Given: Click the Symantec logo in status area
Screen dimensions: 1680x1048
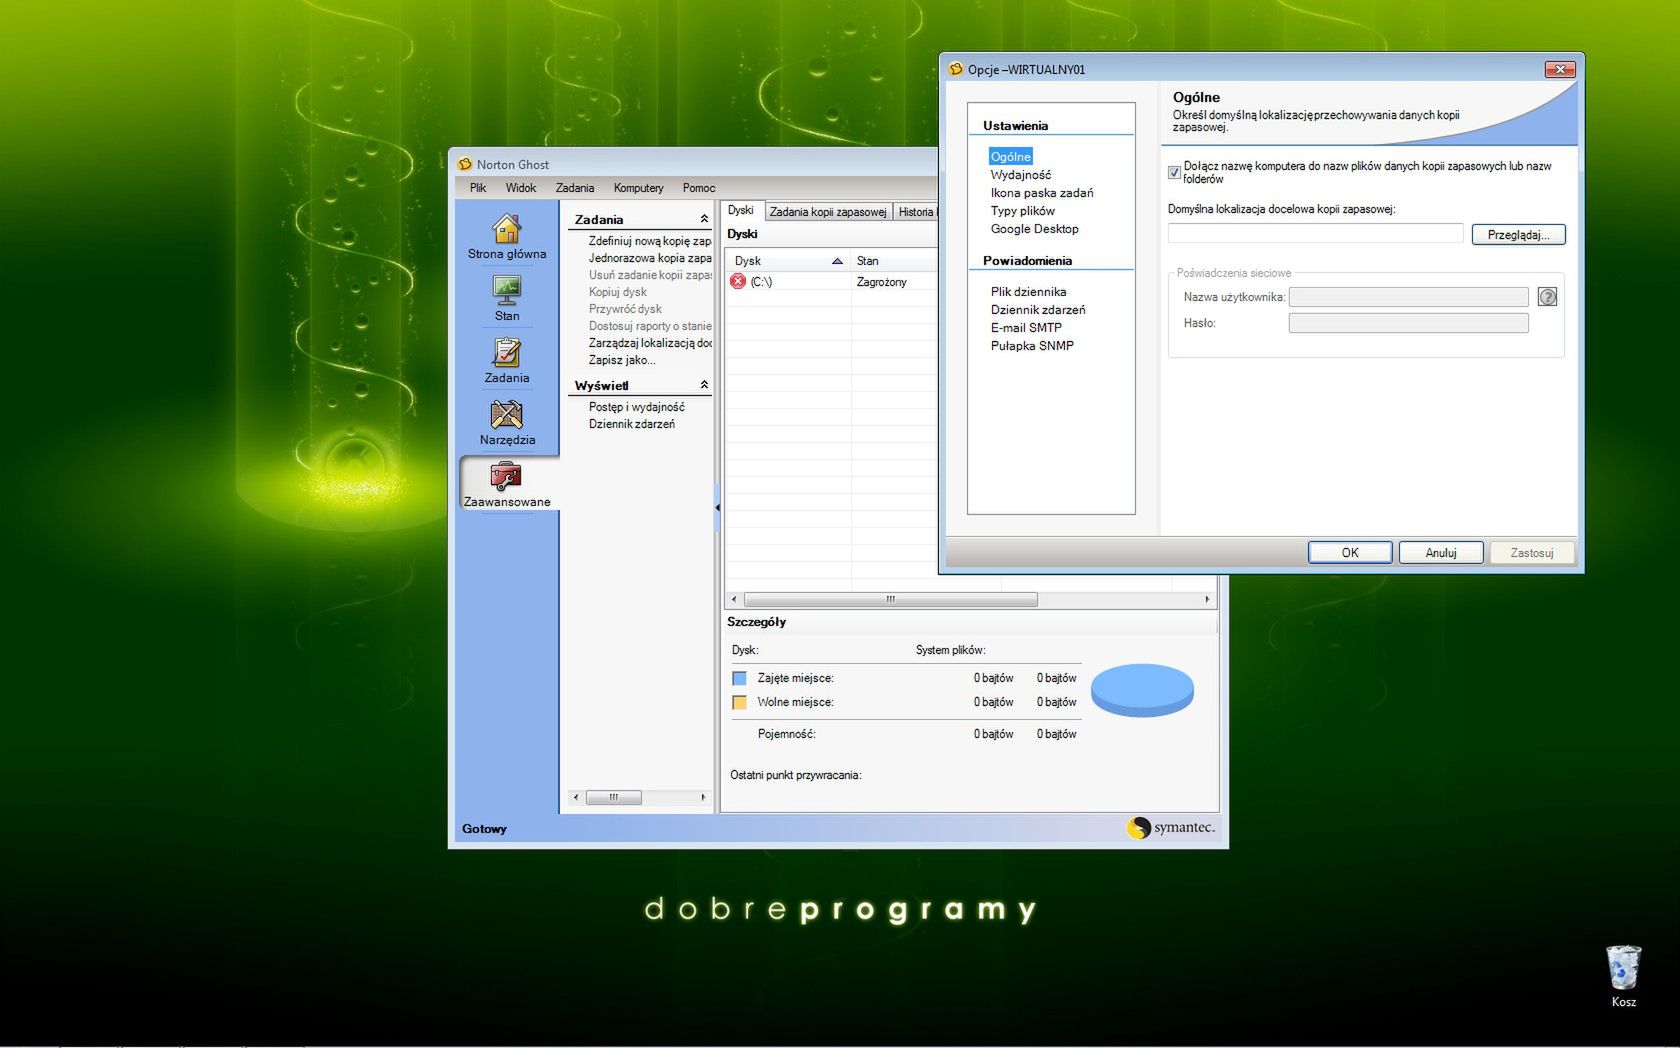Looking at the screenshot, I should coord(1170,827).
